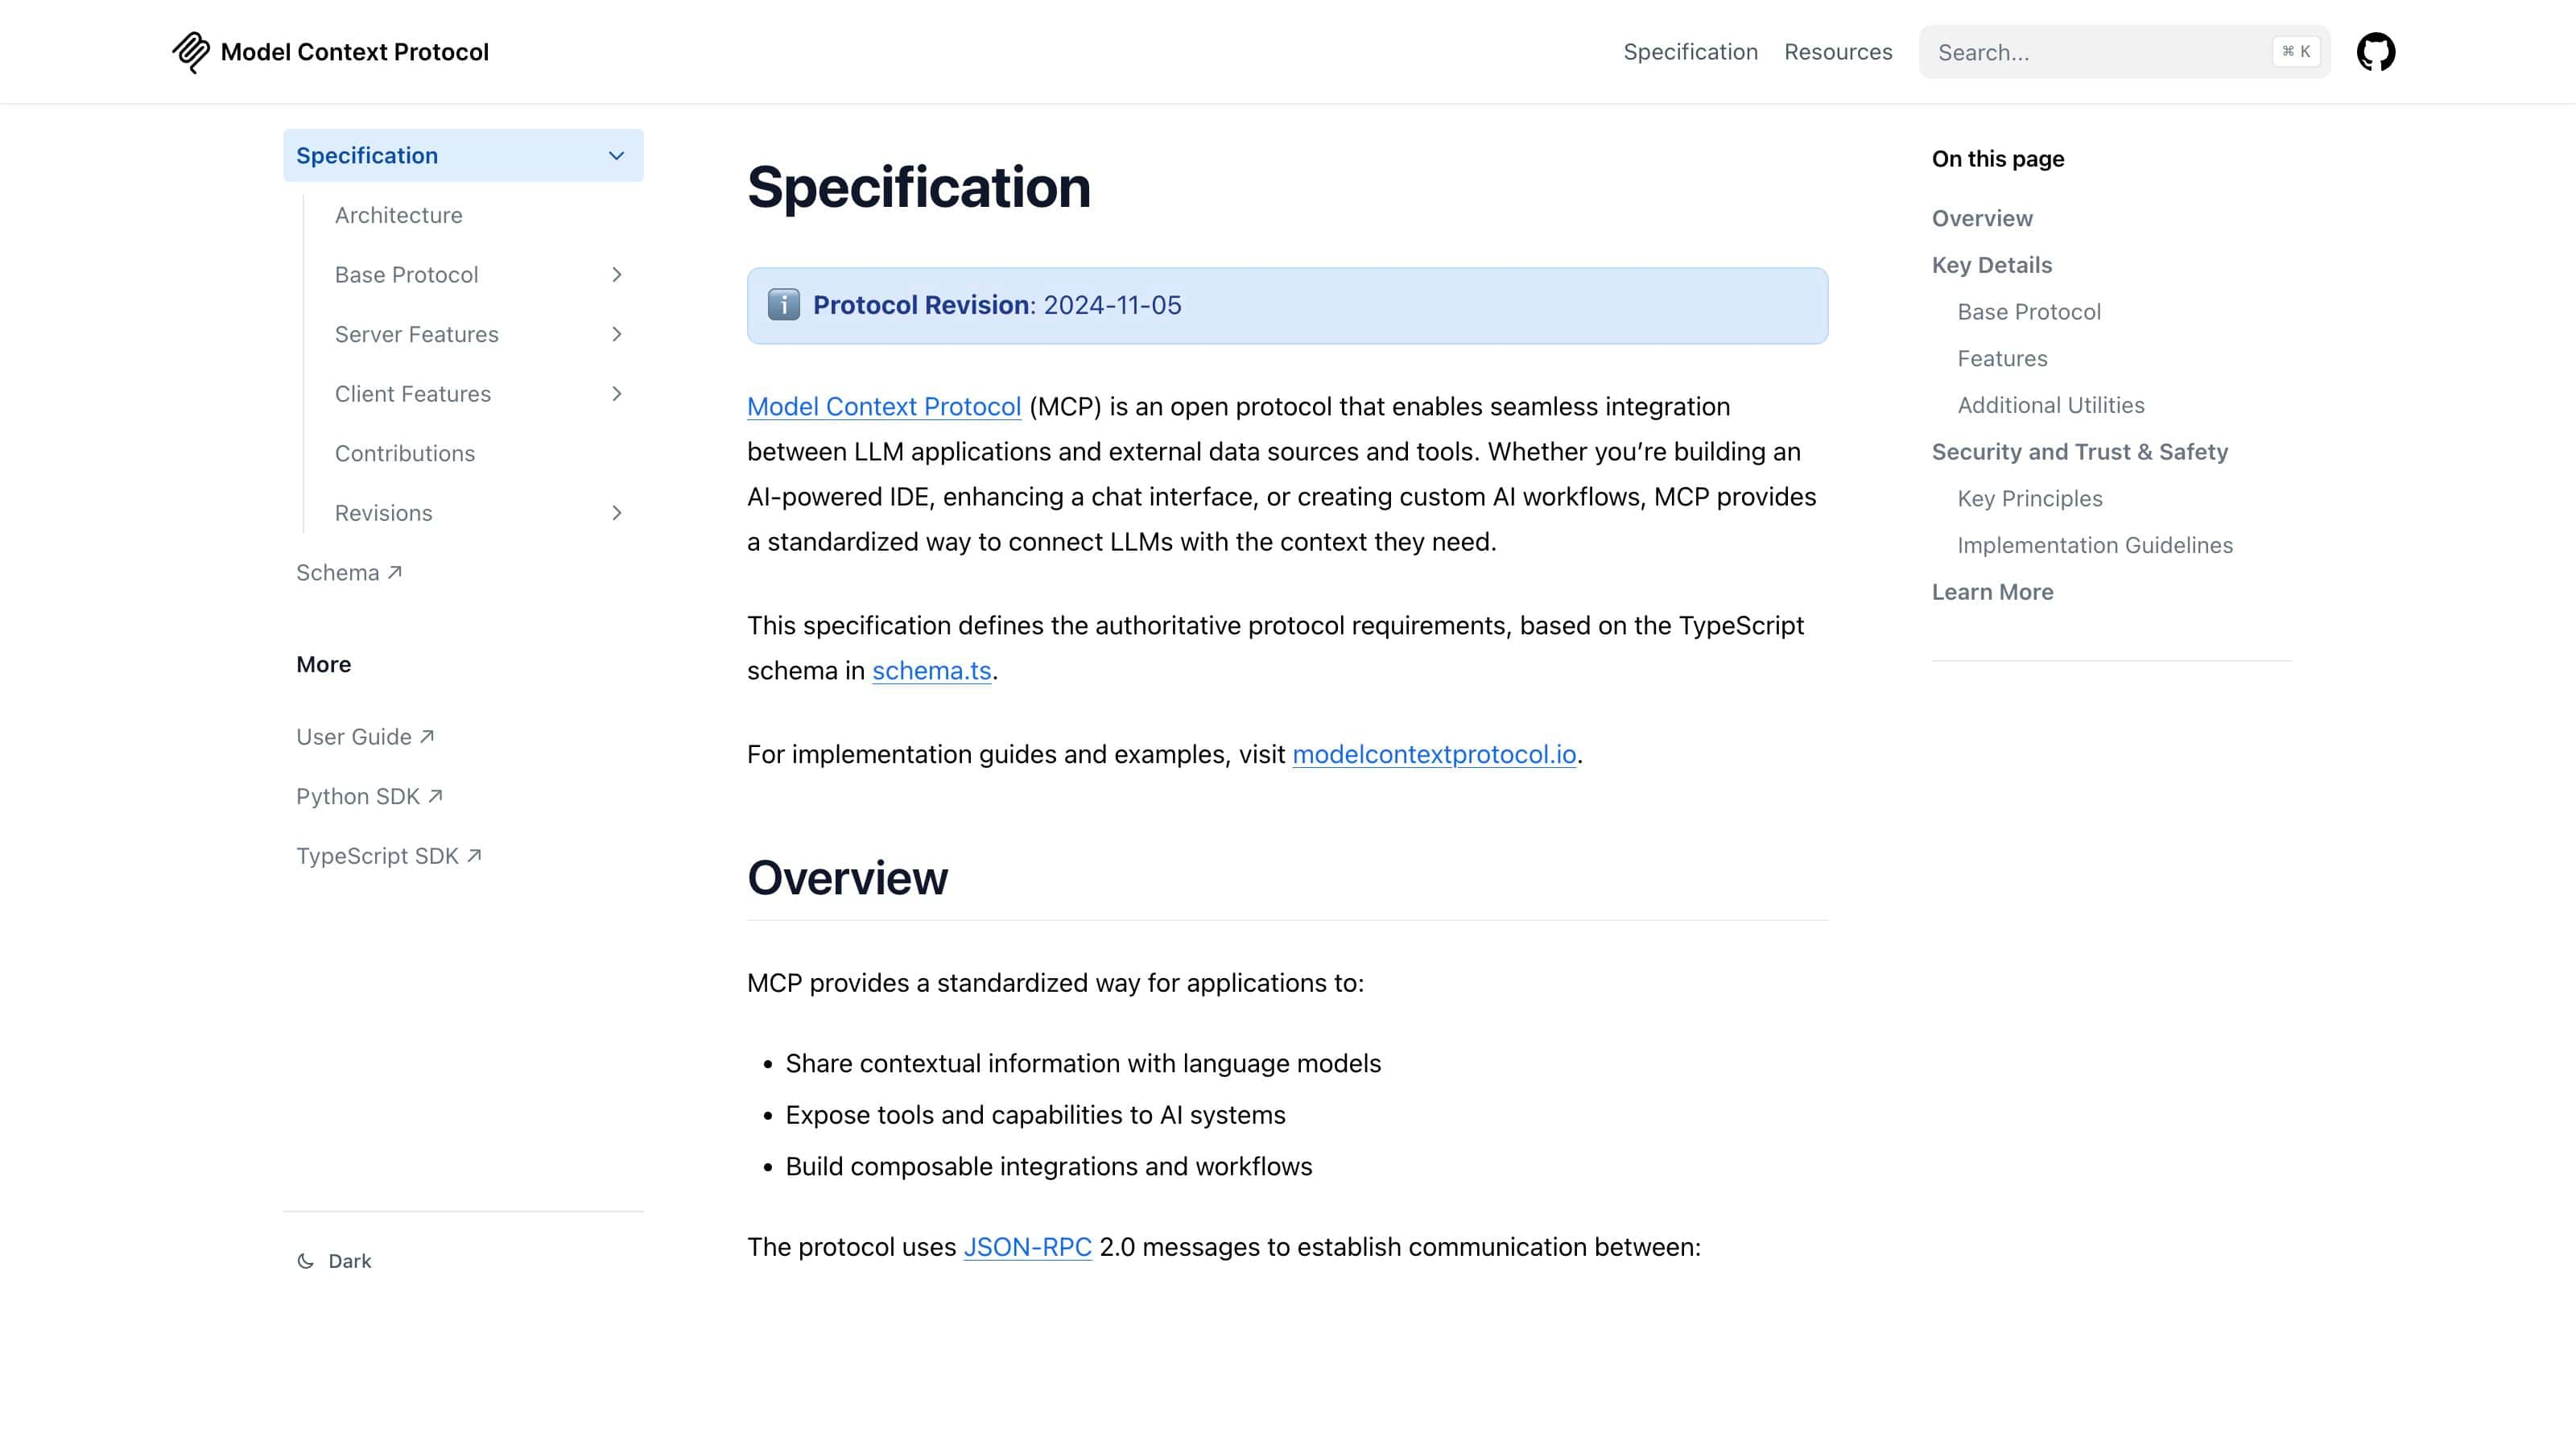Screen dimensions: 2576x1449
Task: Follow the JSON-RPC hyperlink
Action: (1027, 1247)
